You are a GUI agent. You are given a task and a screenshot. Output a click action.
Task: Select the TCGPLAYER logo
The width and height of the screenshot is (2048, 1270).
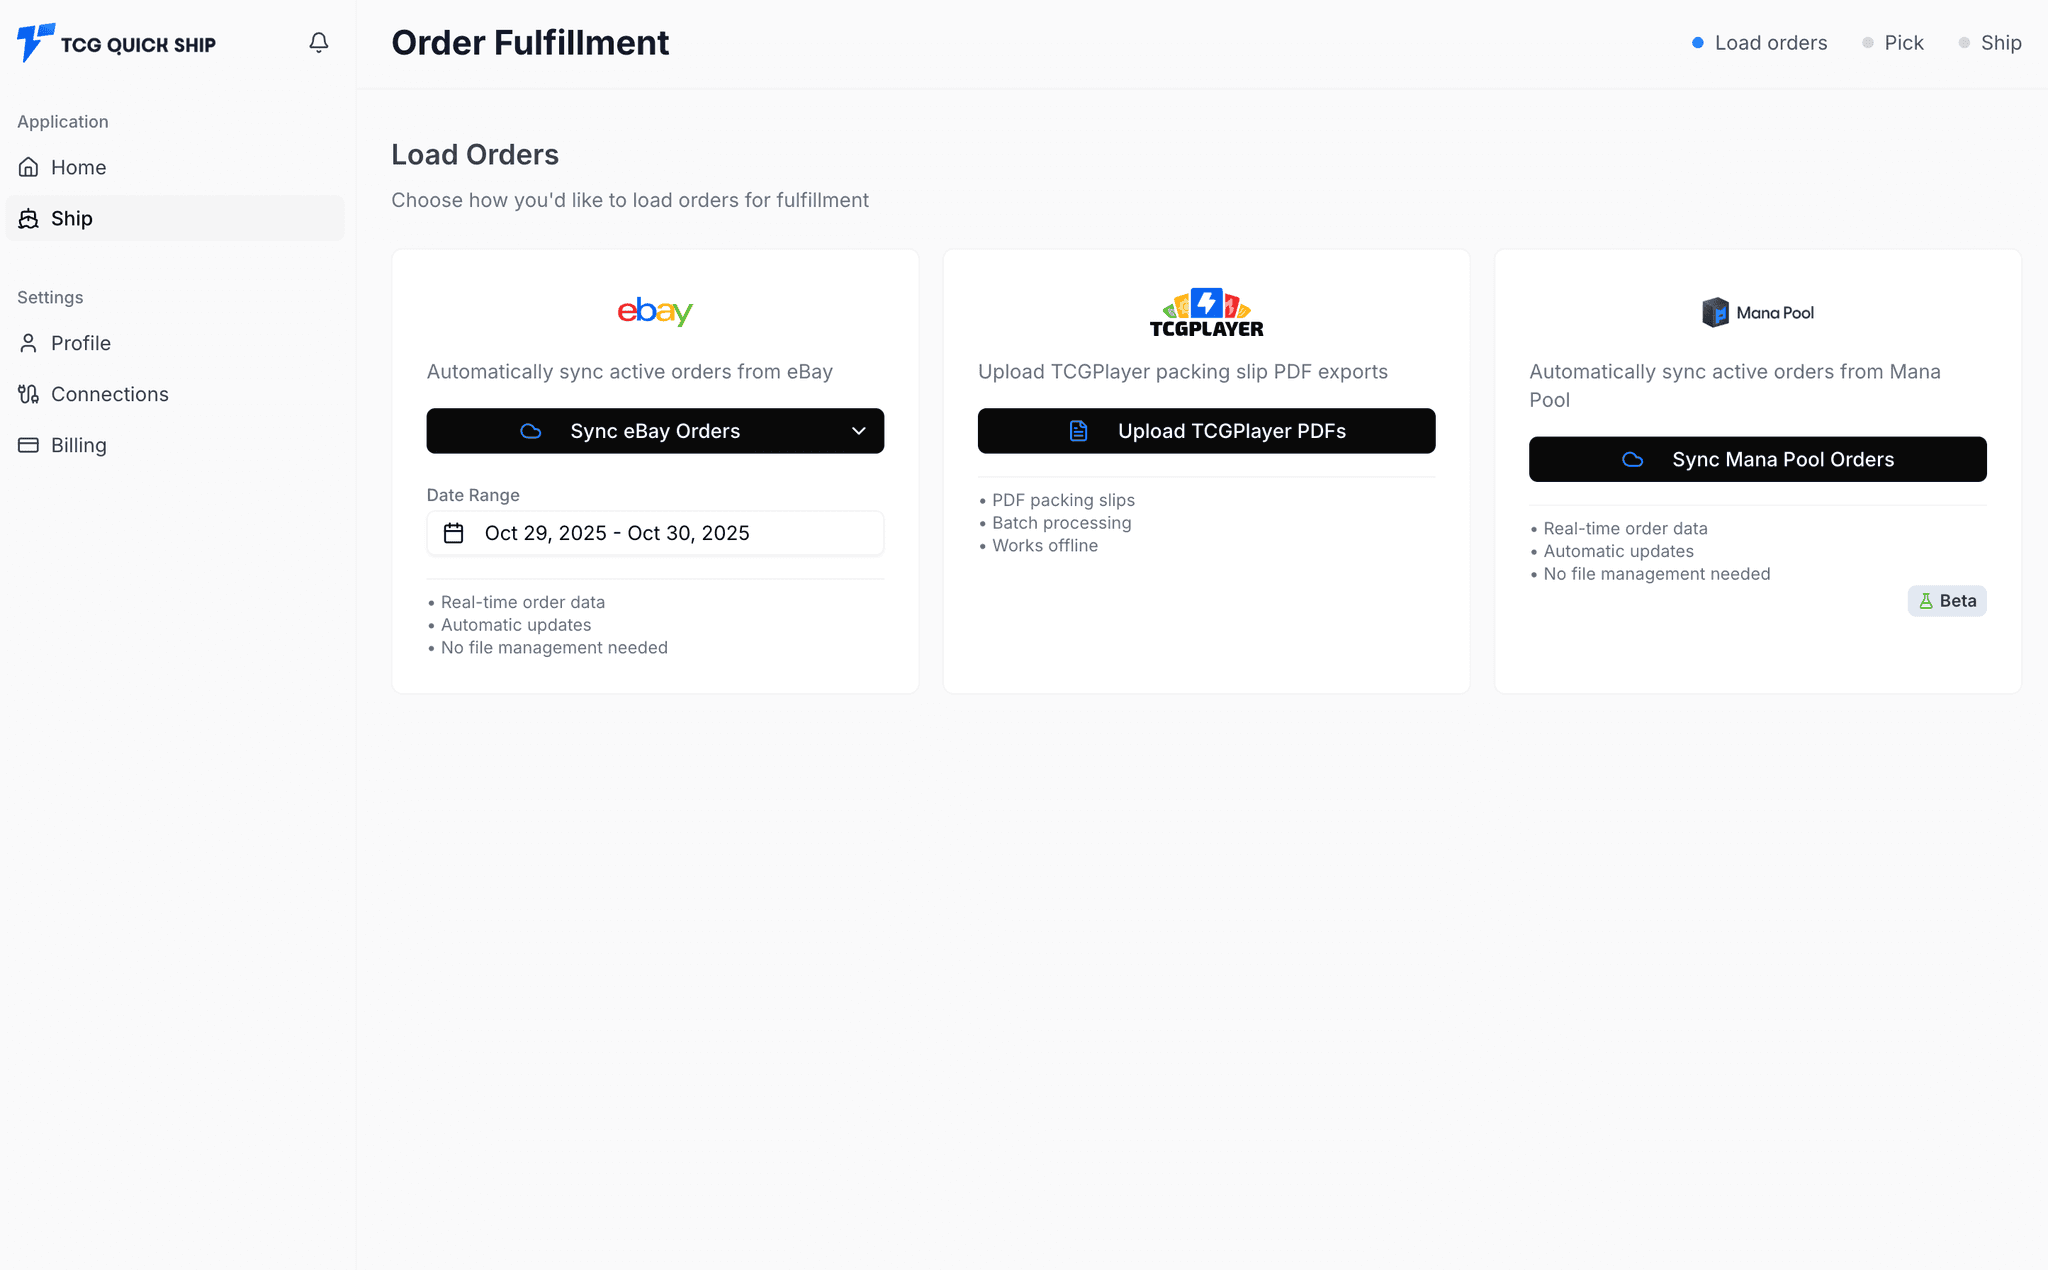1206,311
